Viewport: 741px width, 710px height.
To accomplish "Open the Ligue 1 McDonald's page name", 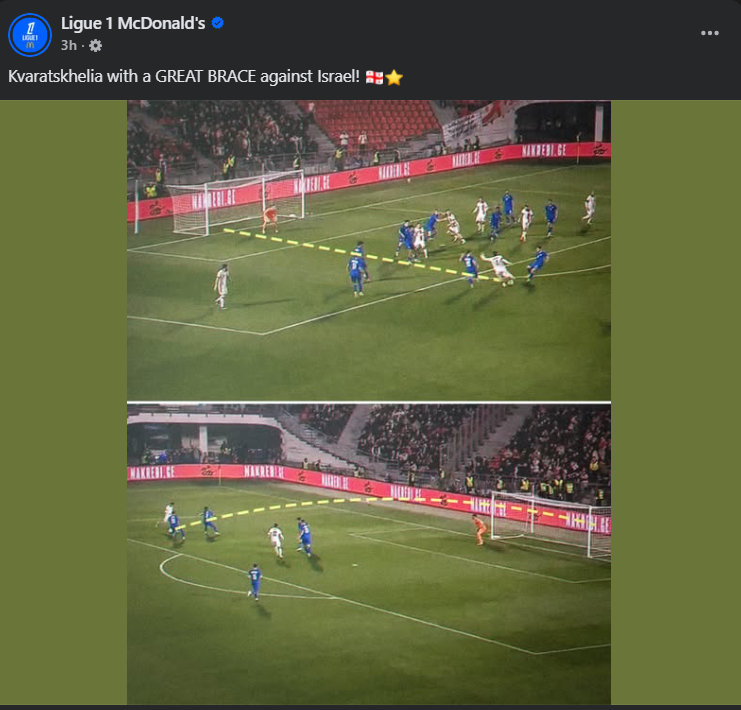I will point(133,23).
